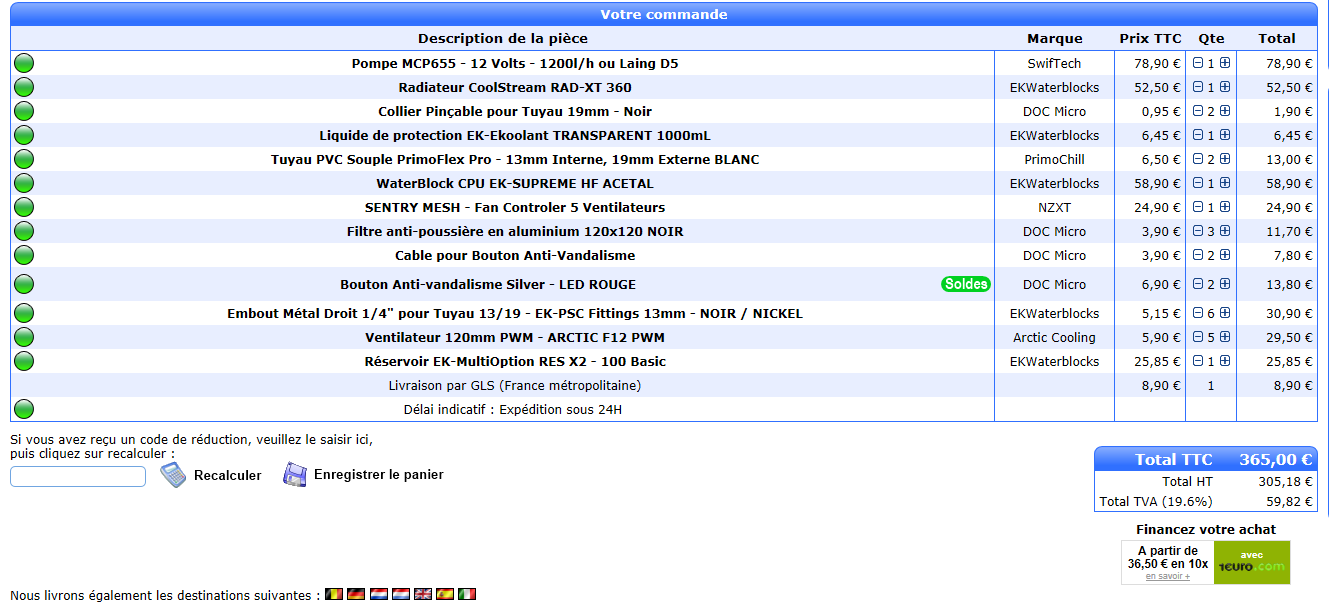The image size is (1329, 603).
Task: Increase quantity of Tuyau PVC PrimoFlex Pro
Action: [1224, 159]
